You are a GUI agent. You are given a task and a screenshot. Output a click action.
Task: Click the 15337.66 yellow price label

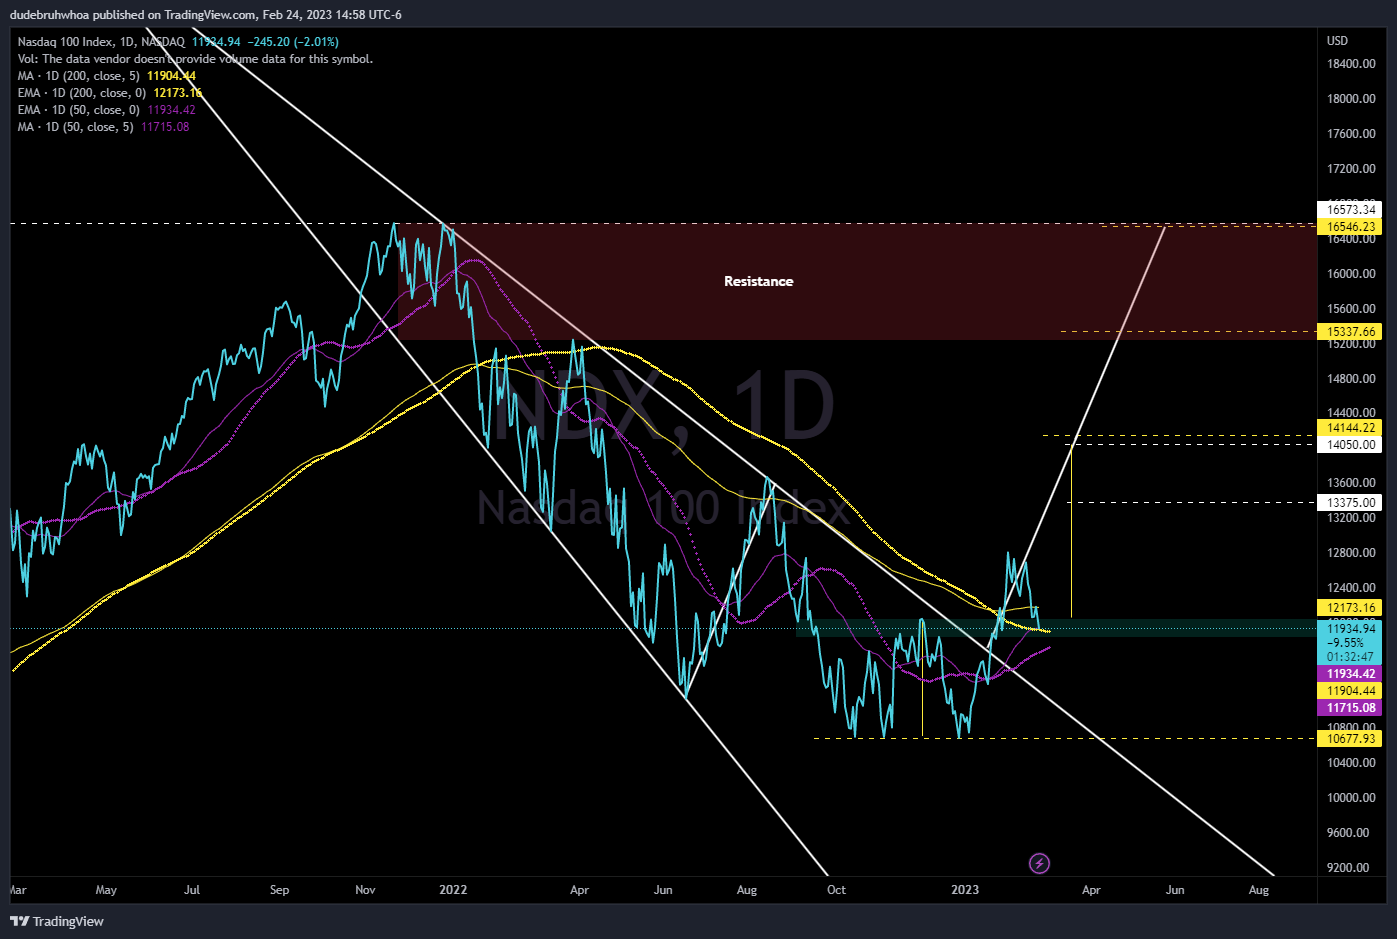coord(1350,332)
